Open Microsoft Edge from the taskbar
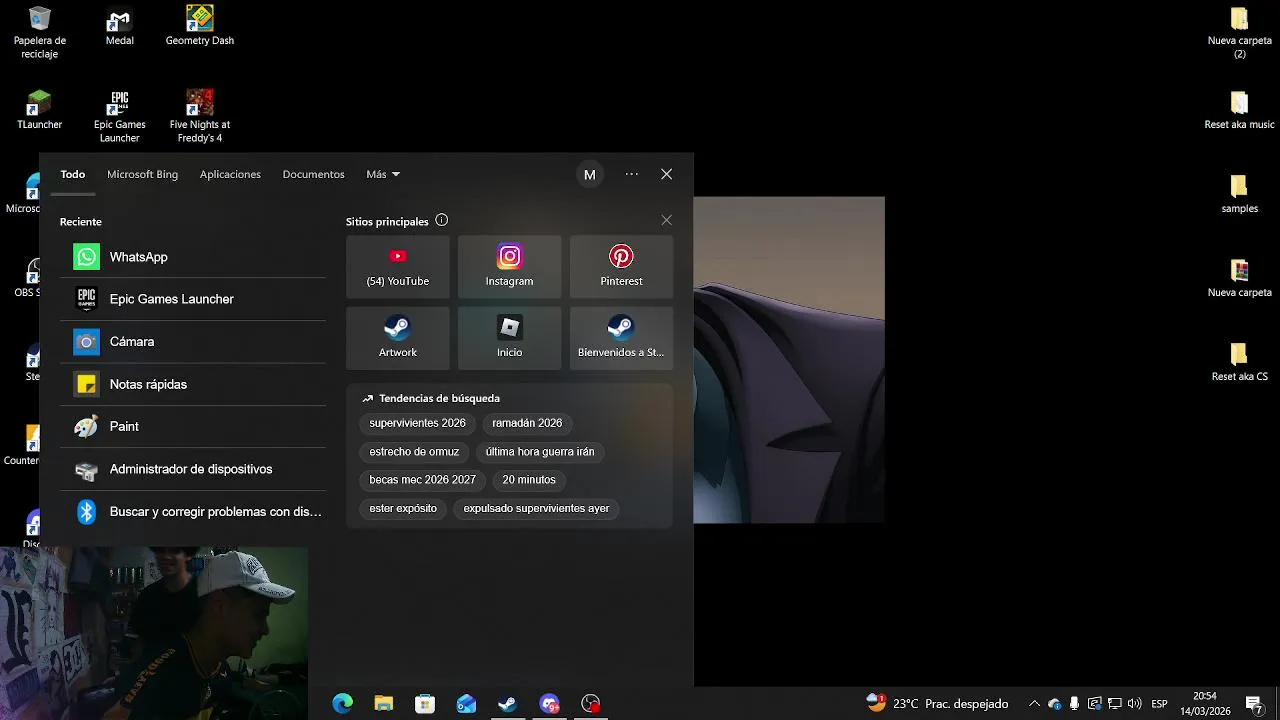Image resolution: width=1280 pixels, height=720 pixels. point(342,704)
